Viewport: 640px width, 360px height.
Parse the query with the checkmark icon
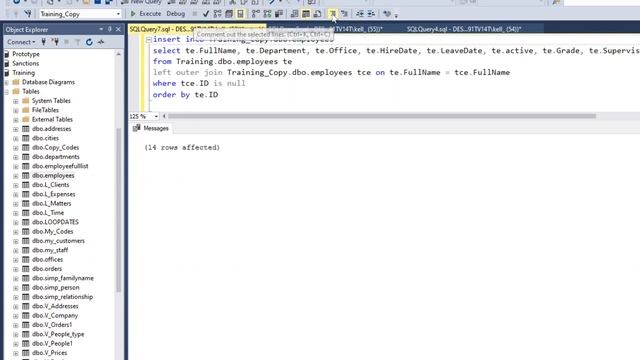[x=206, y=14]
